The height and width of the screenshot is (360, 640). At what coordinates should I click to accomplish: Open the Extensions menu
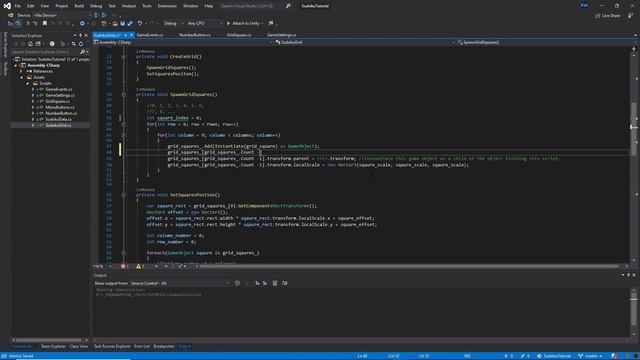click(167, 6)
